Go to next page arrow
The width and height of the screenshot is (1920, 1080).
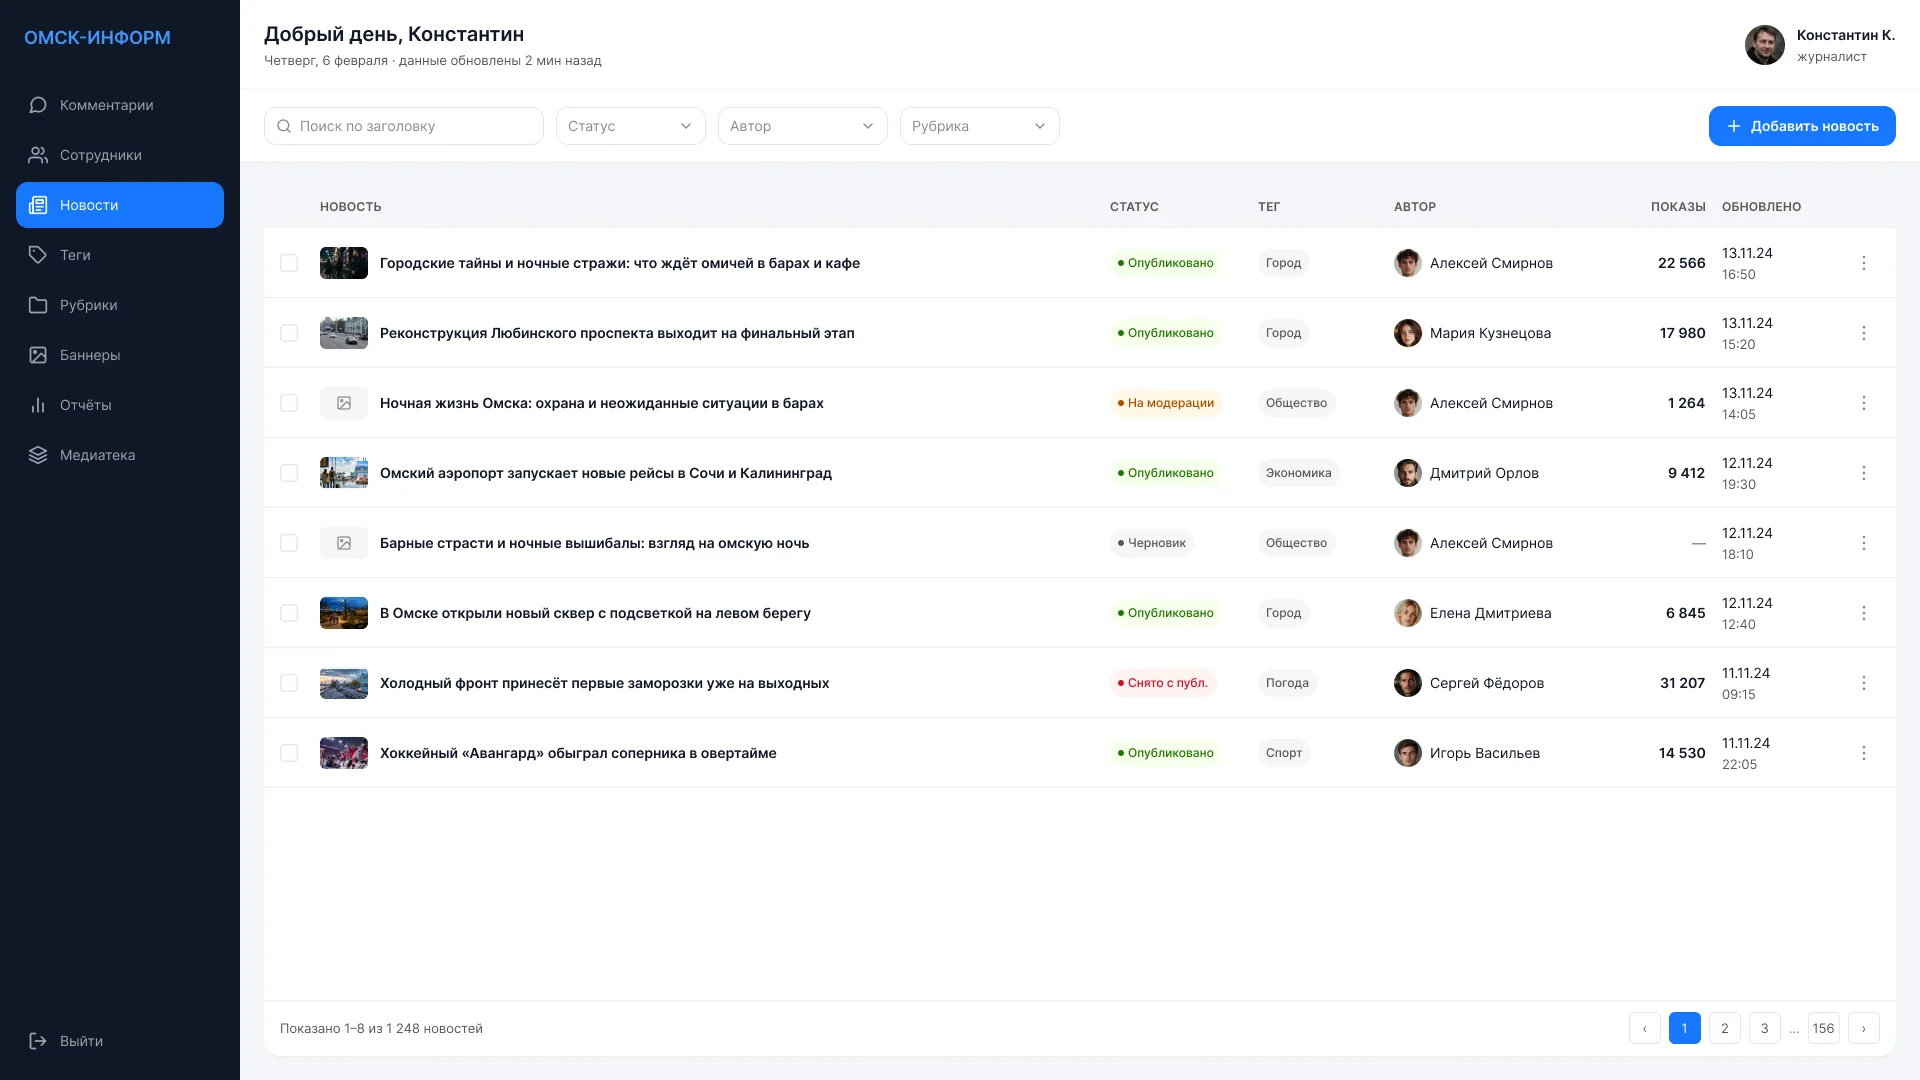(x=1864, y=1028)
